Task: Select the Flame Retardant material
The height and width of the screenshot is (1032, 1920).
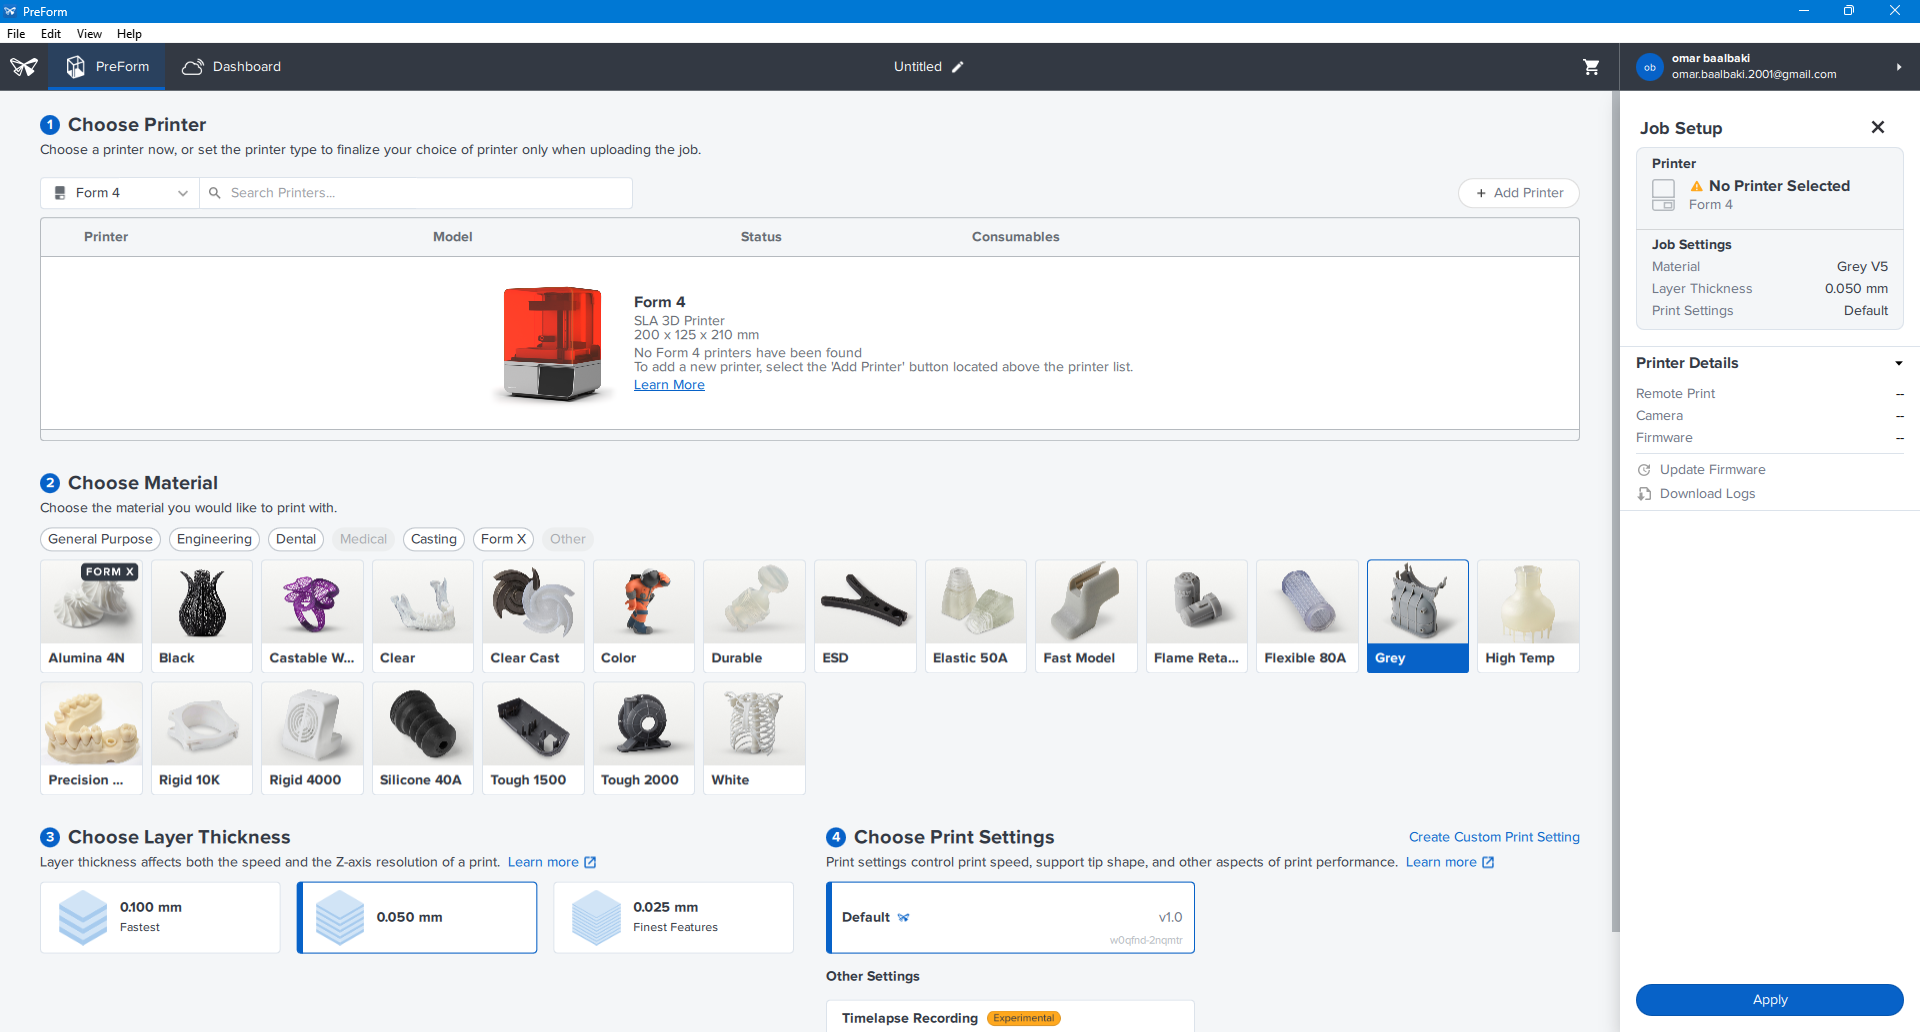Action: [x=1197, y=616]
